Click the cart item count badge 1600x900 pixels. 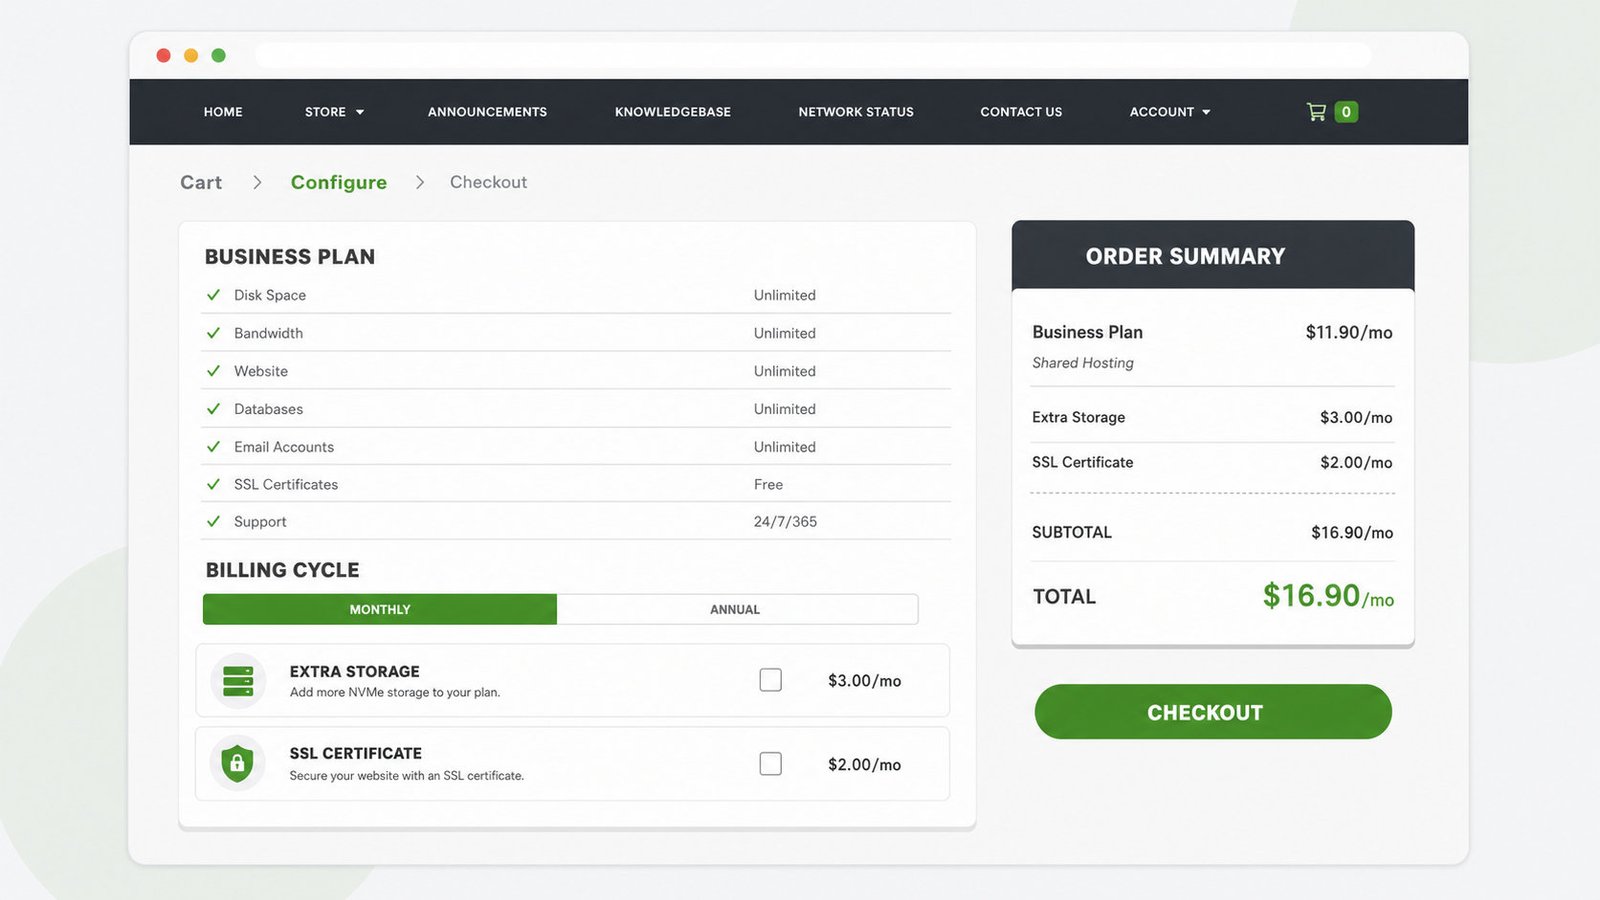(x=1346, y=112)
